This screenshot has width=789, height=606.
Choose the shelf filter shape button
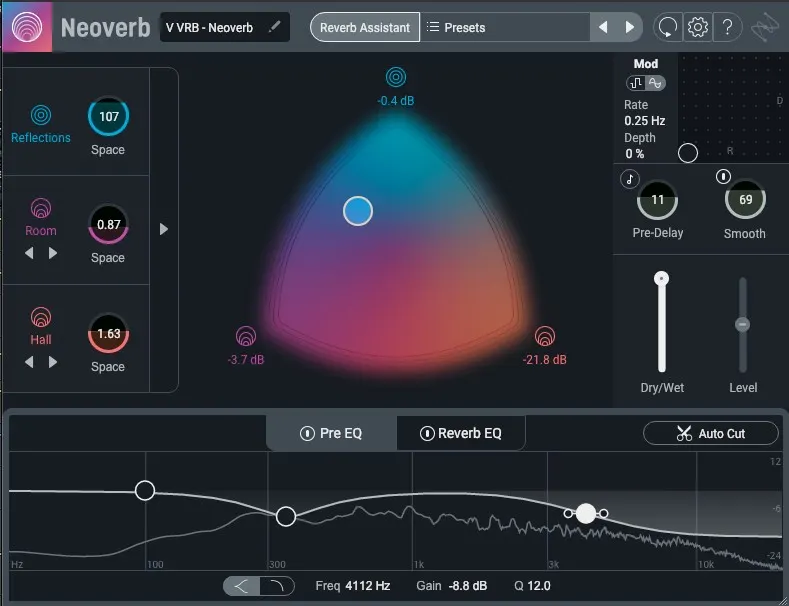pos(242,586)
